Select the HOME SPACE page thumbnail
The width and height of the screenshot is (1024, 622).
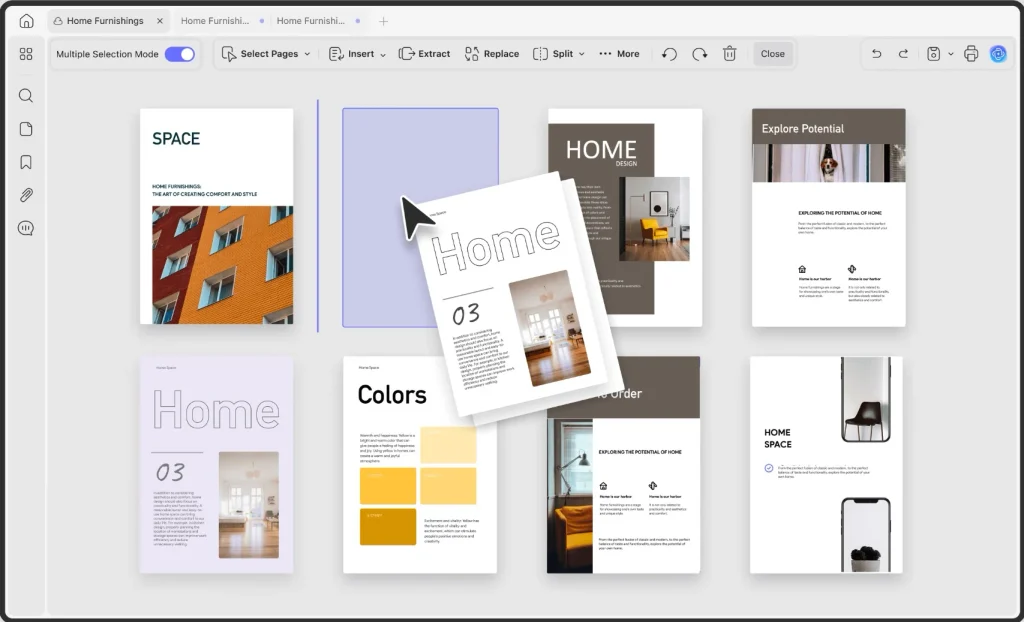[x=826, y=465]
